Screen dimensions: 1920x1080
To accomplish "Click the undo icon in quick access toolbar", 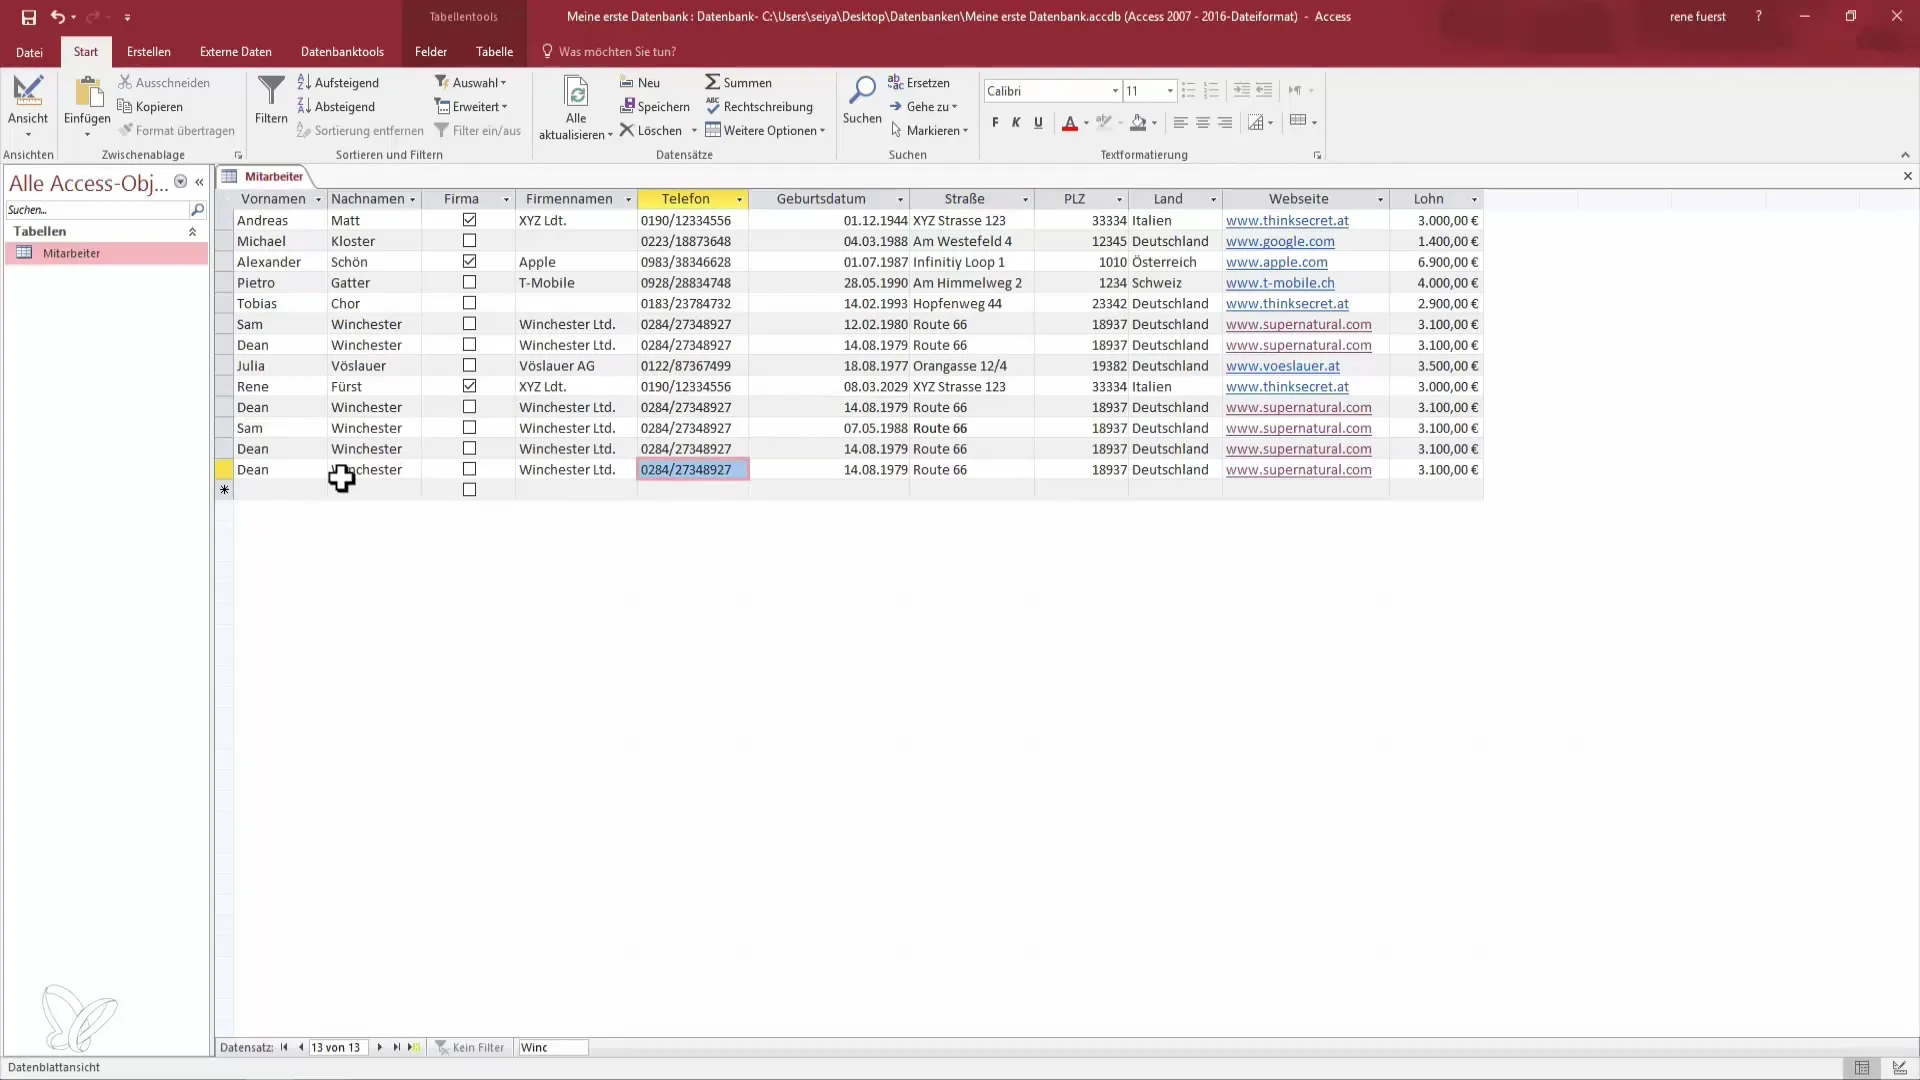I will point(57,17).
